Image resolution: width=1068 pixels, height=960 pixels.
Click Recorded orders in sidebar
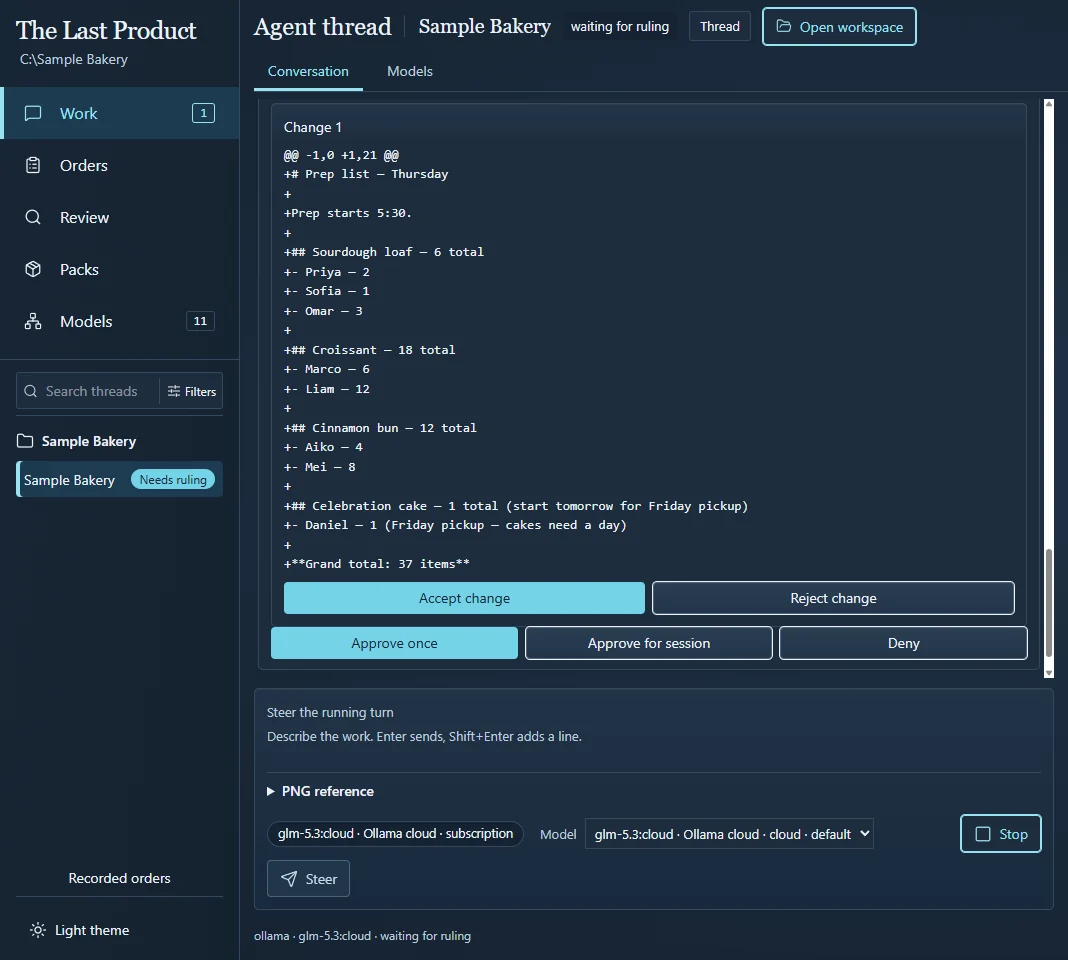tap(119, 878)
